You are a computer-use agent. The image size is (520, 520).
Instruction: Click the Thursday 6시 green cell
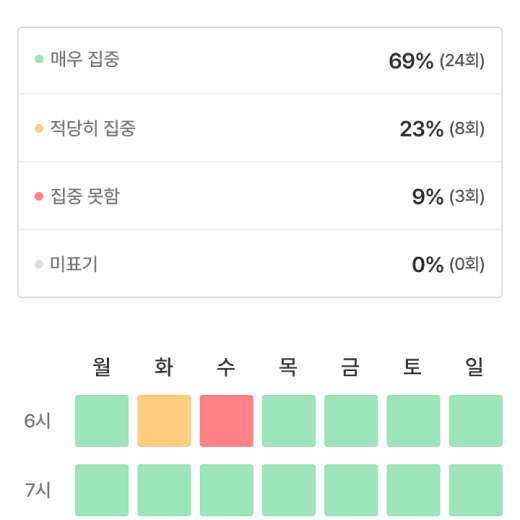tap(289, 421)
